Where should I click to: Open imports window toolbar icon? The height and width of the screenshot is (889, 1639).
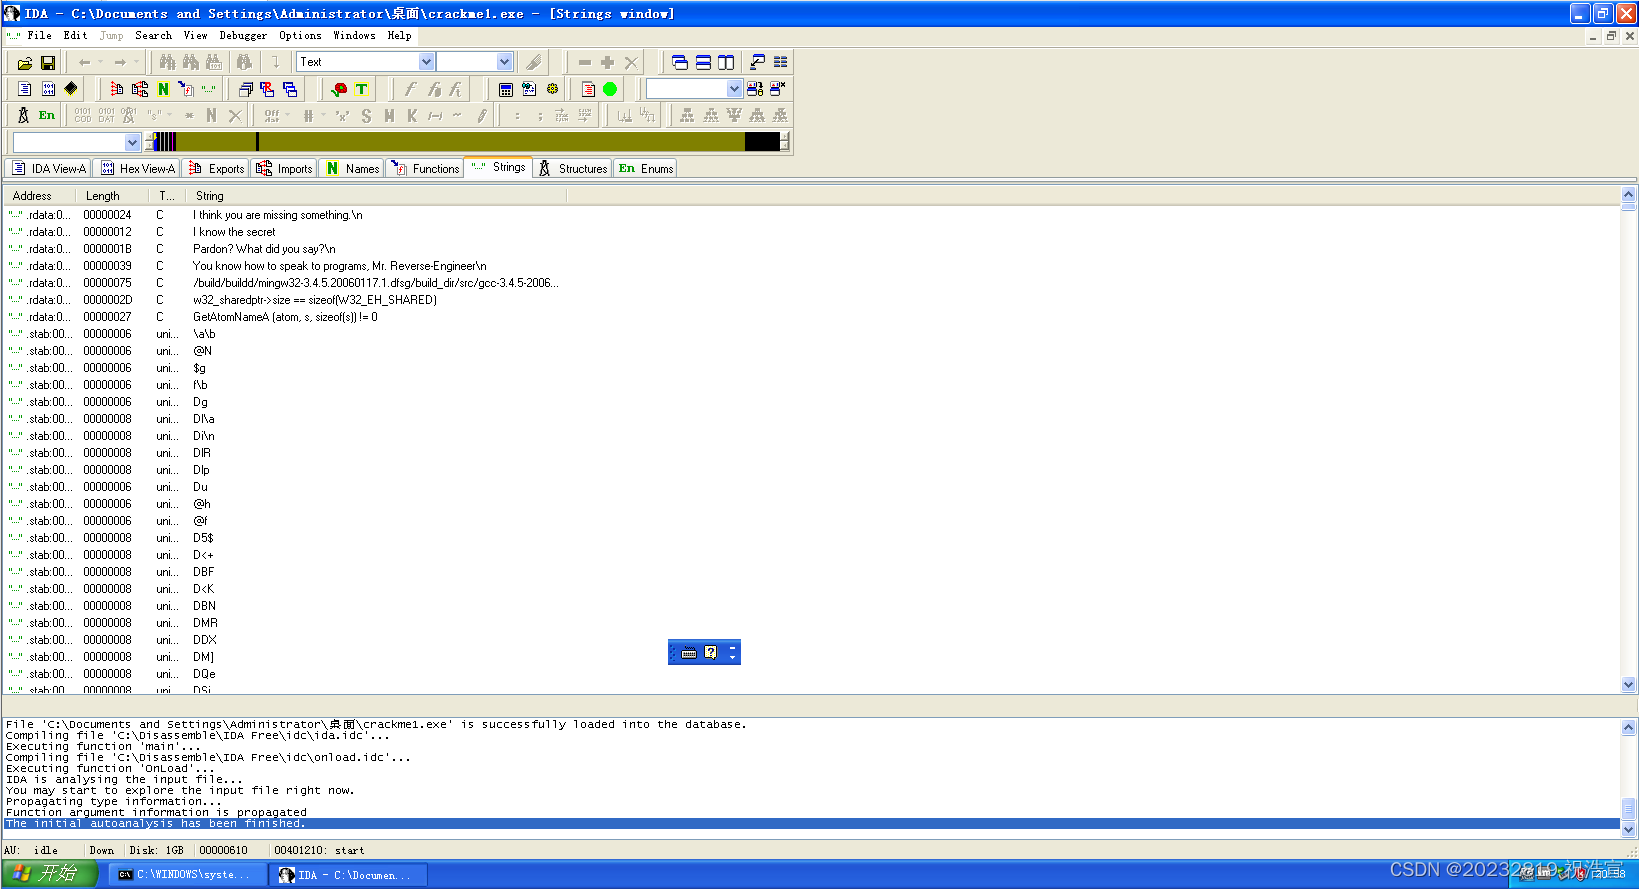pos(140,89)
